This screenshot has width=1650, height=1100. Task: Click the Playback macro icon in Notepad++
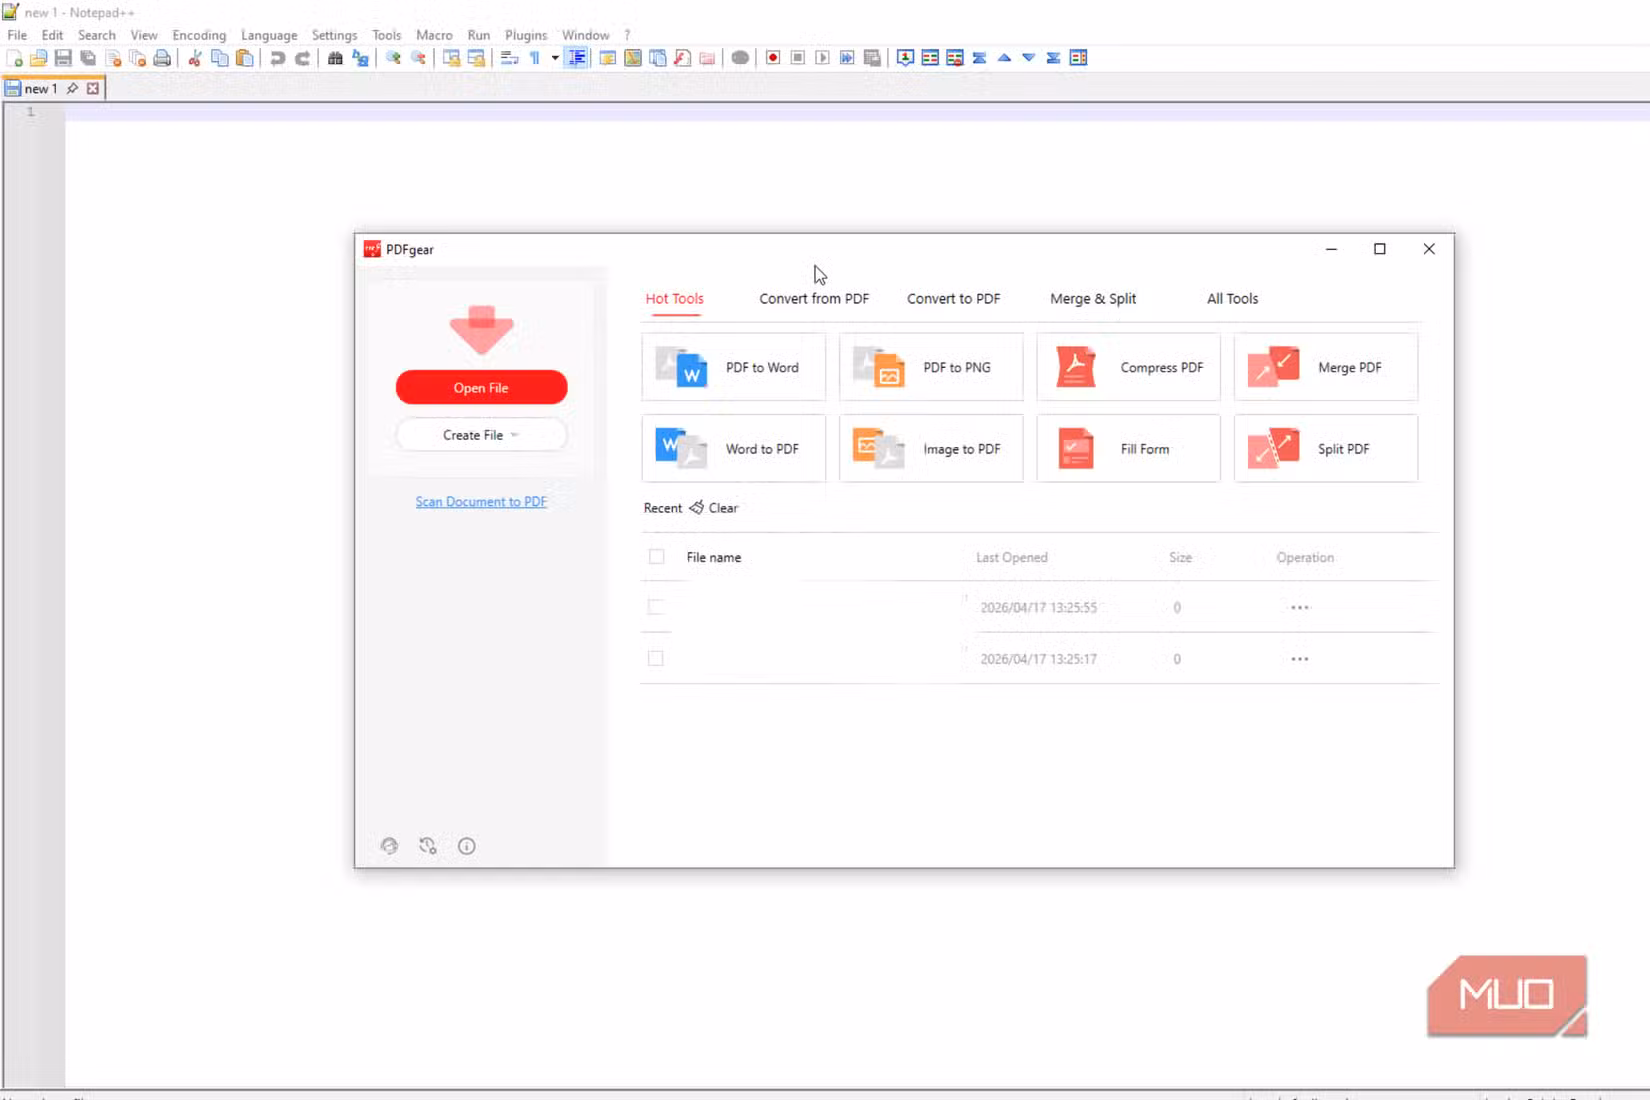point(822,58)
